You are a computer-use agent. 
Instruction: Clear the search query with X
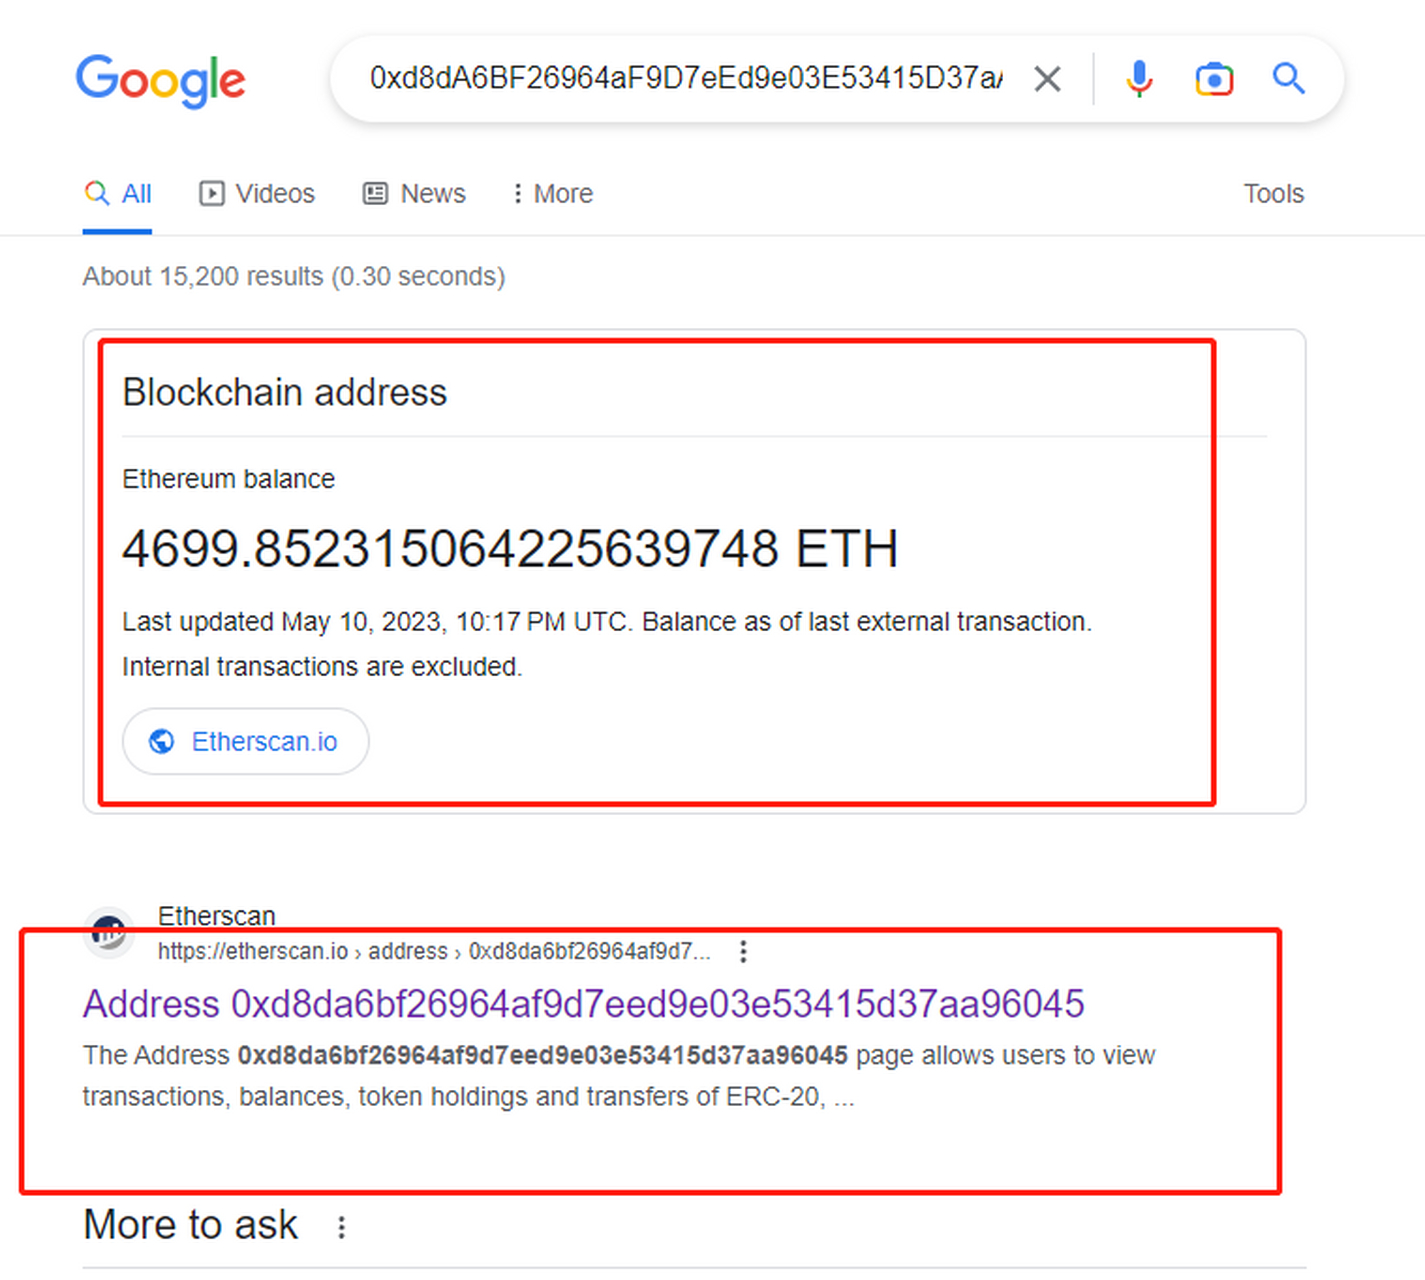[x=1047, y=79]
